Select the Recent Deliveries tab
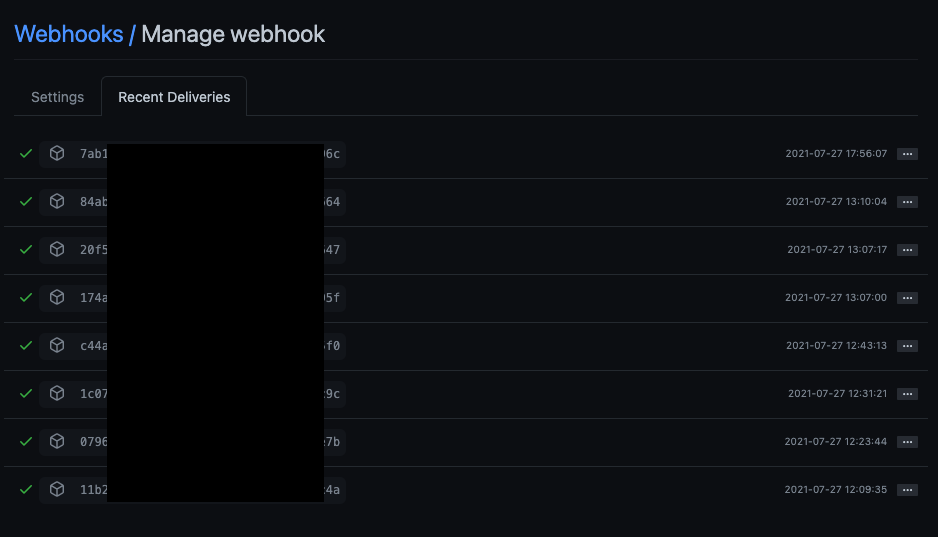Screen dimensions: 938x537 [x=174, y=97]
